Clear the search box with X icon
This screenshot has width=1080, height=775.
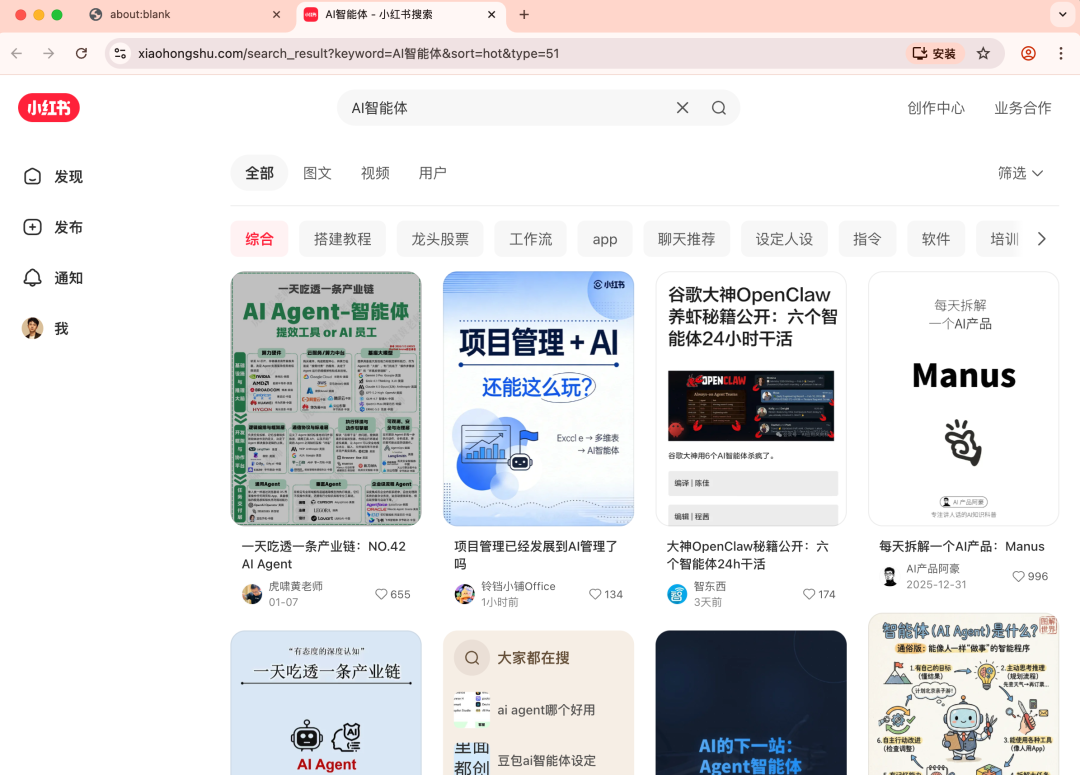click(682, 108)
